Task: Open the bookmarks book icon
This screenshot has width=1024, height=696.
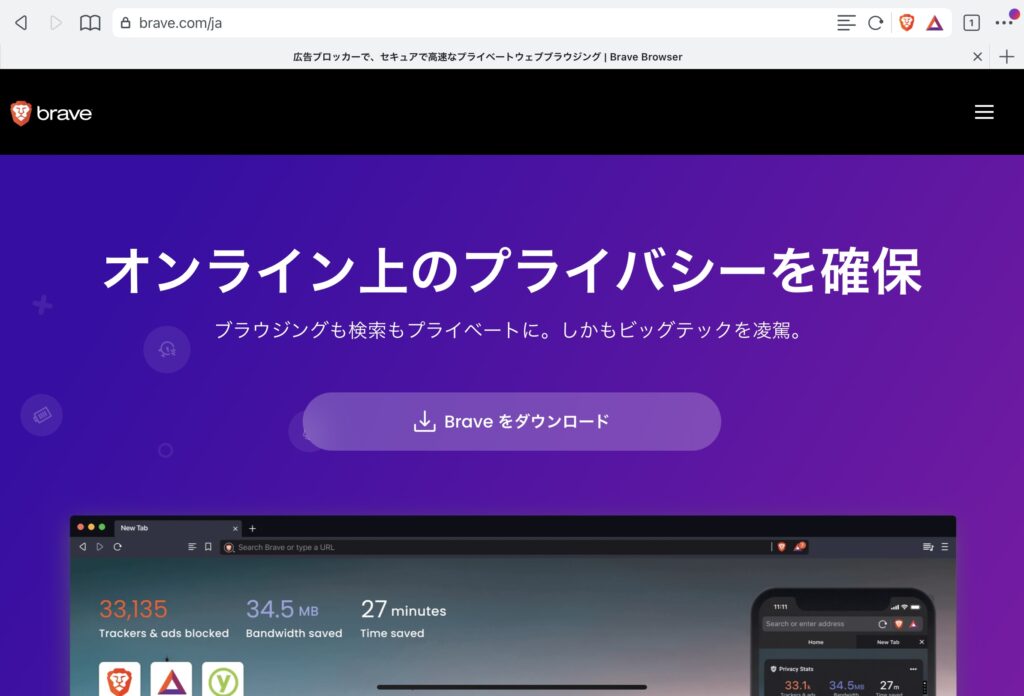Action: pyautogui.click(x=90, y=23)
